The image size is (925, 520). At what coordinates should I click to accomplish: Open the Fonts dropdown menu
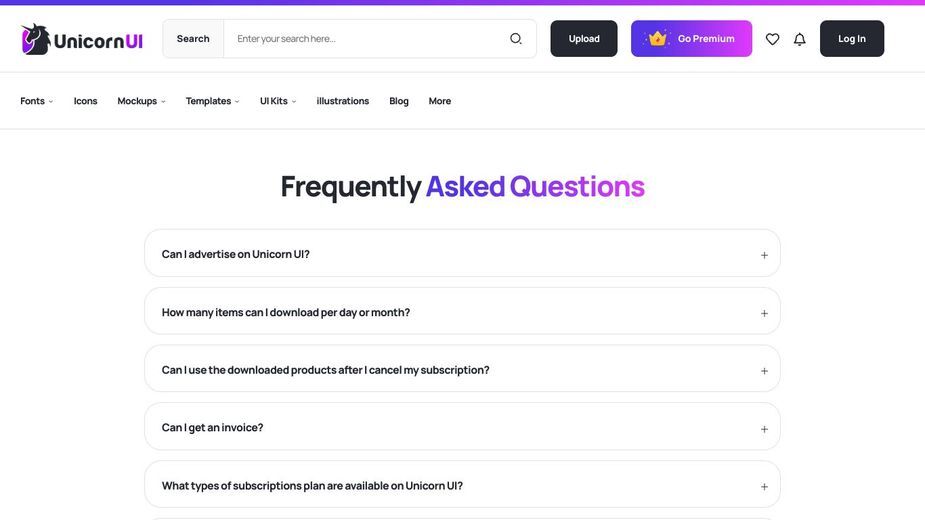[x=37, y=101]
